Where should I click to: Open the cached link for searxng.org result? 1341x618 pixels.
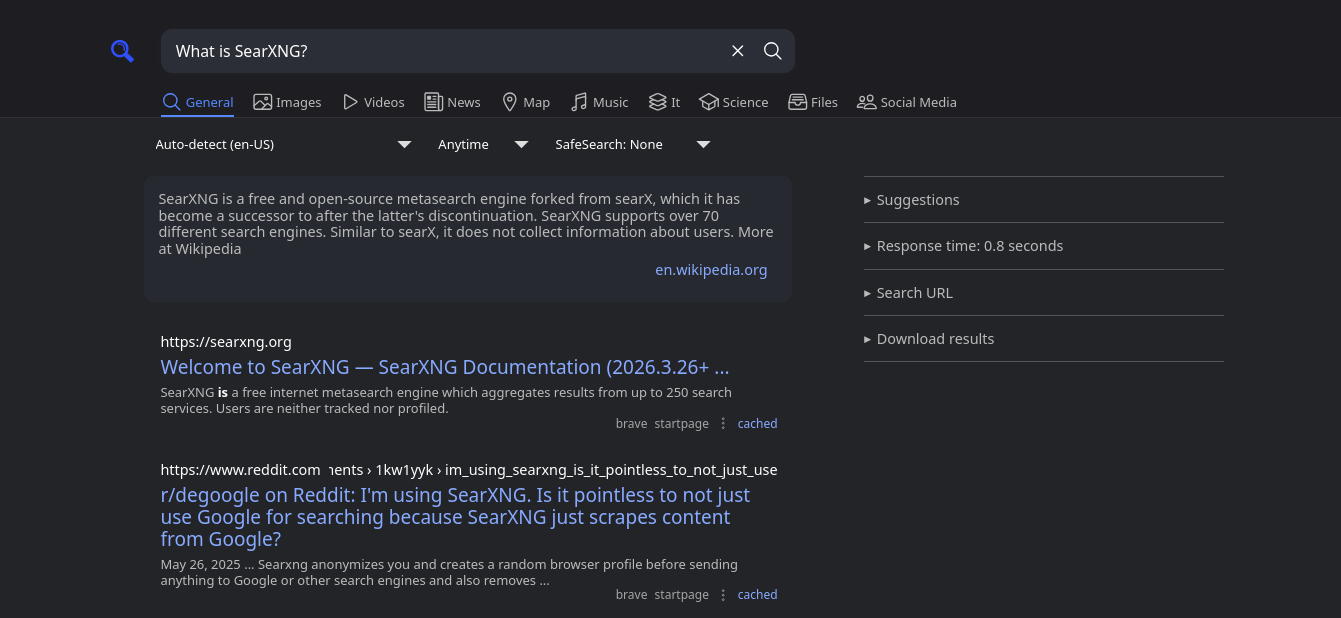[757, 424]
